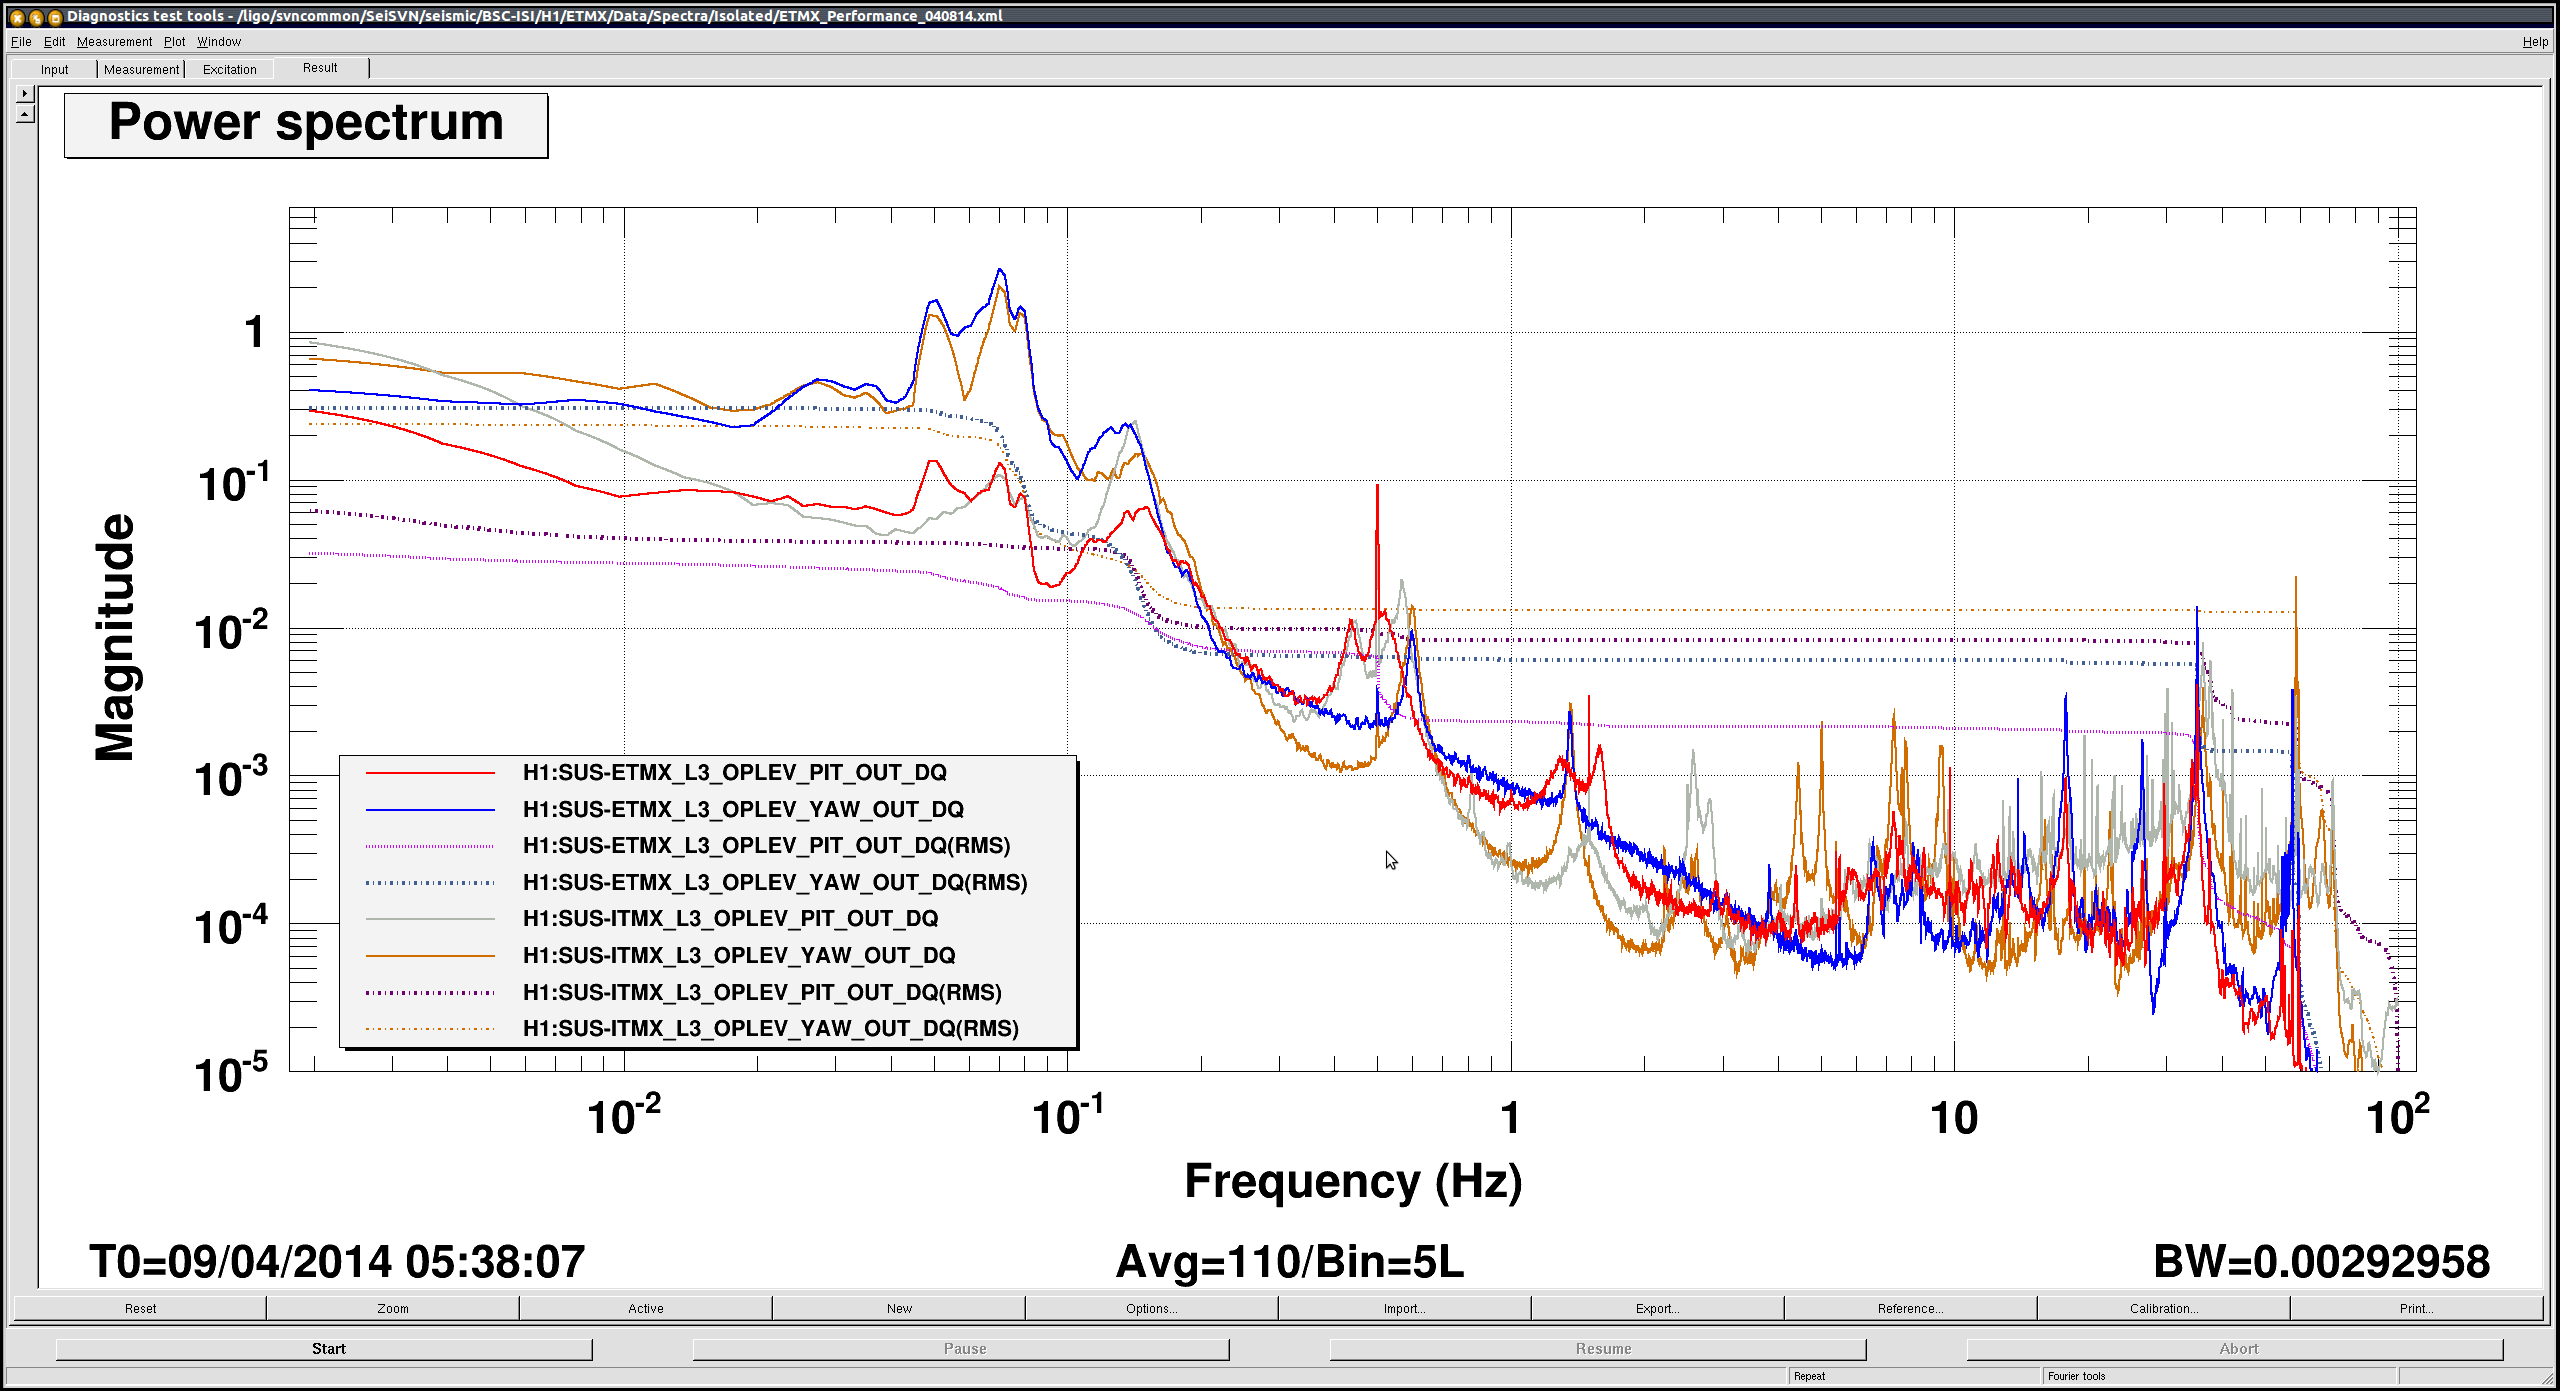The width and height of the screenshot is (2560, 1391).
Task: Select the Result tab
Action: coord(320,68)
